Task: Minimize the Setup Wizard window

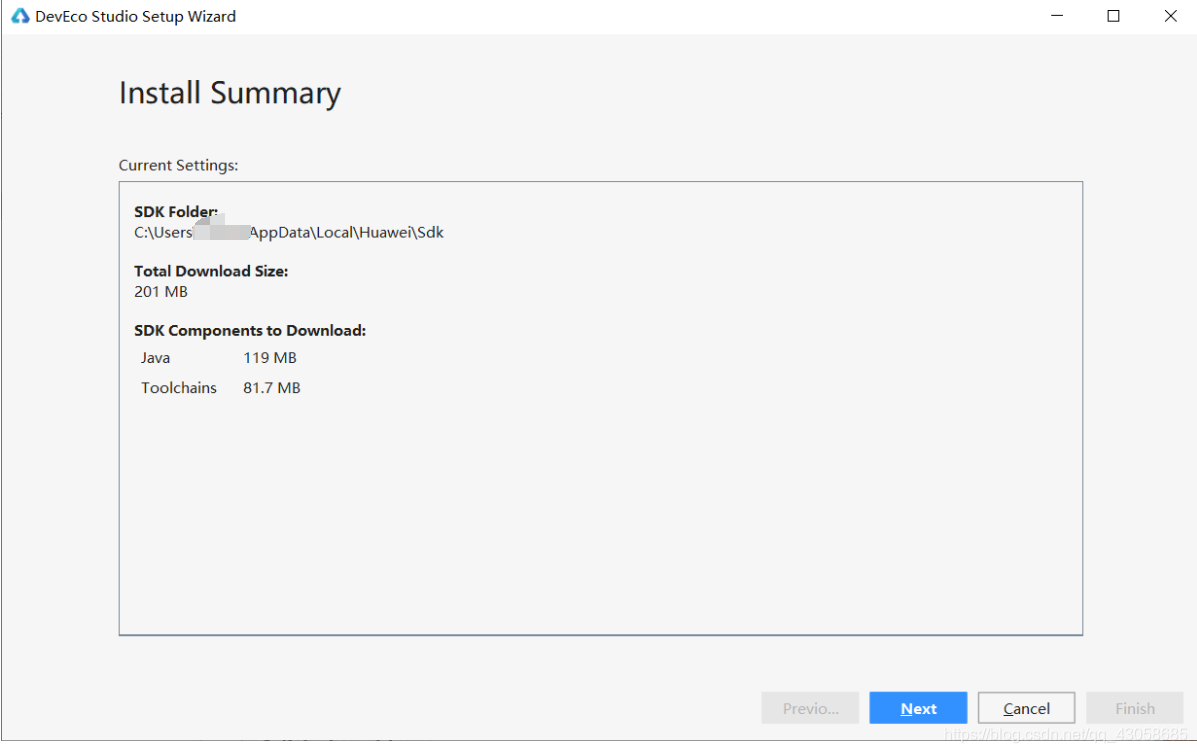Action: point(1056,16)
